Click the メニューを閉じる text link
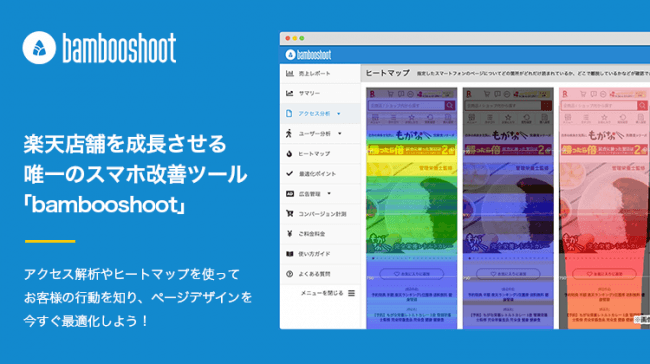650x364 pixels. coord(322,293)
